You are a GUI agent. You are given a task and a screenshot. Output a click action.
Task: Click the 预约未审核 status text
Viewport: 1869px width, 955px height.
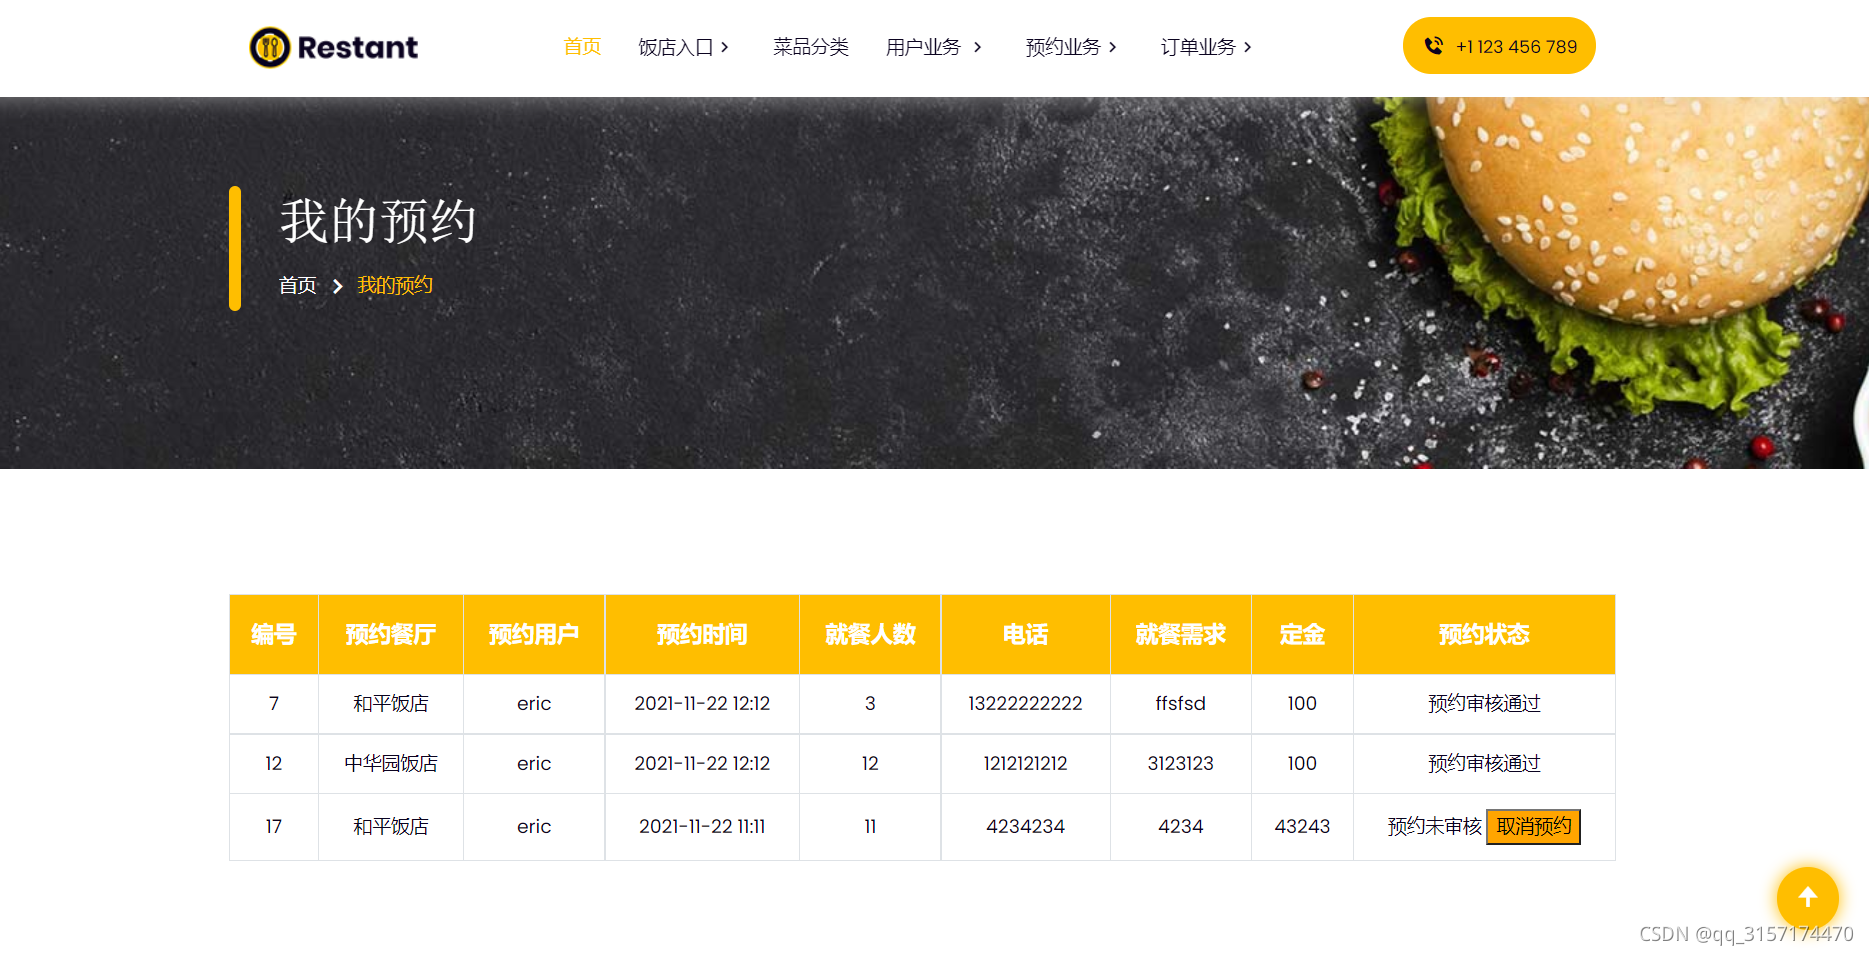point(1435,827)
